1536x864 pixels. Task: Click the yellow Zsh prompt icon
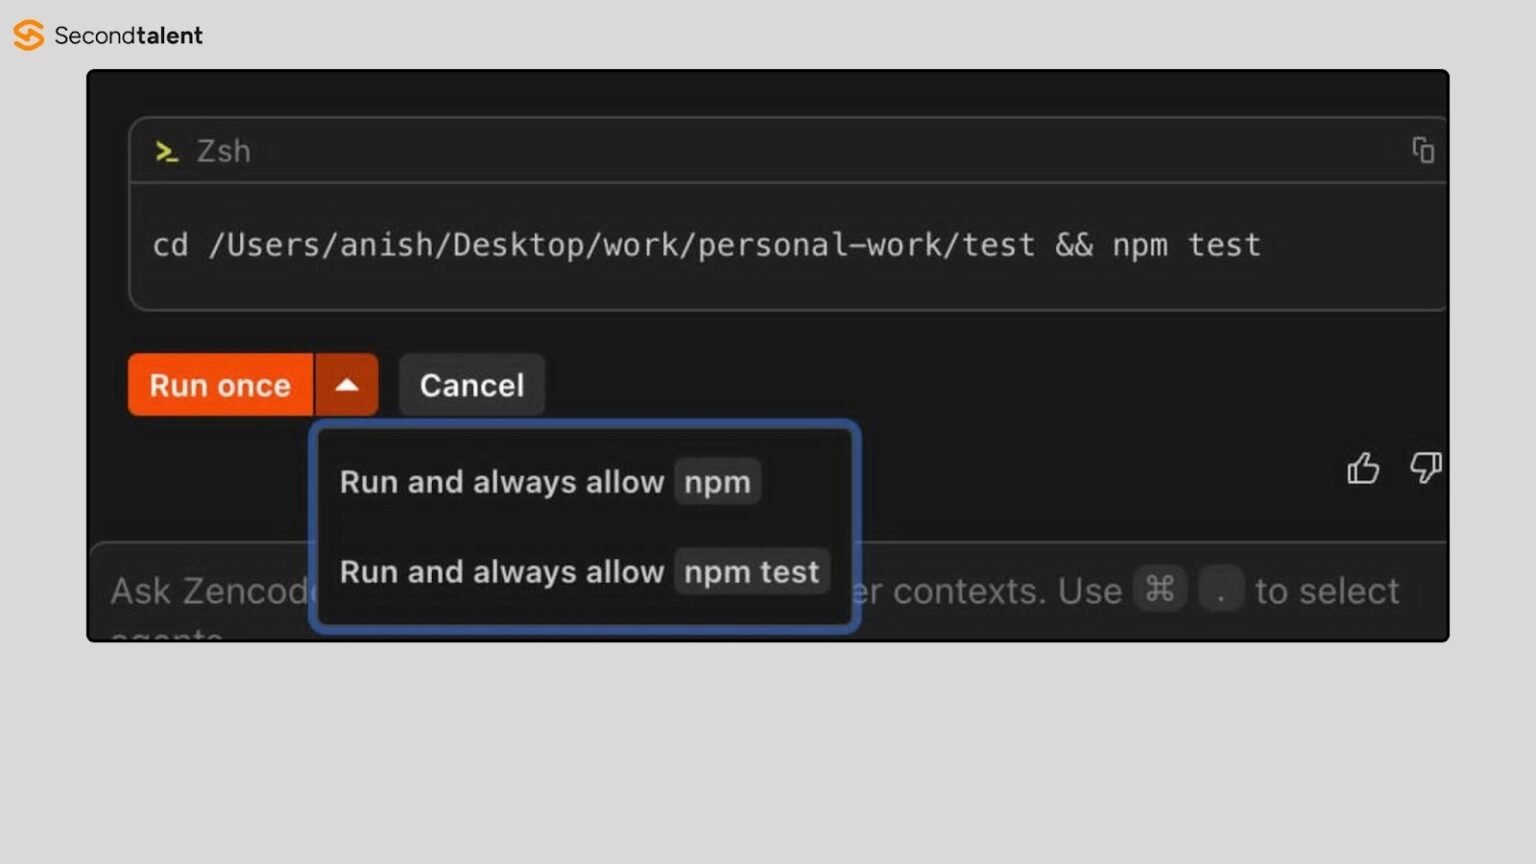point(166,151)
